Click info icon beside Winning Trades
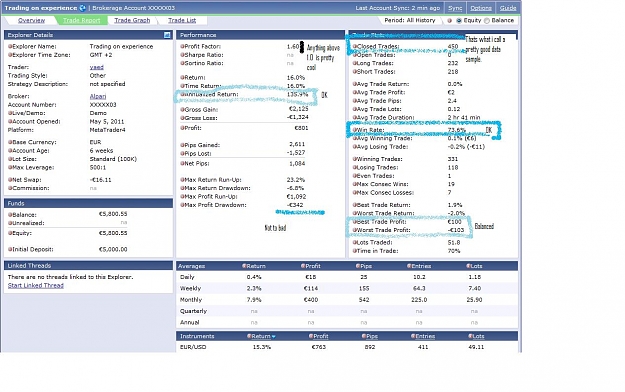Image resolution: width=625 pixels, height=392 pixels. [x=354, y=159]
